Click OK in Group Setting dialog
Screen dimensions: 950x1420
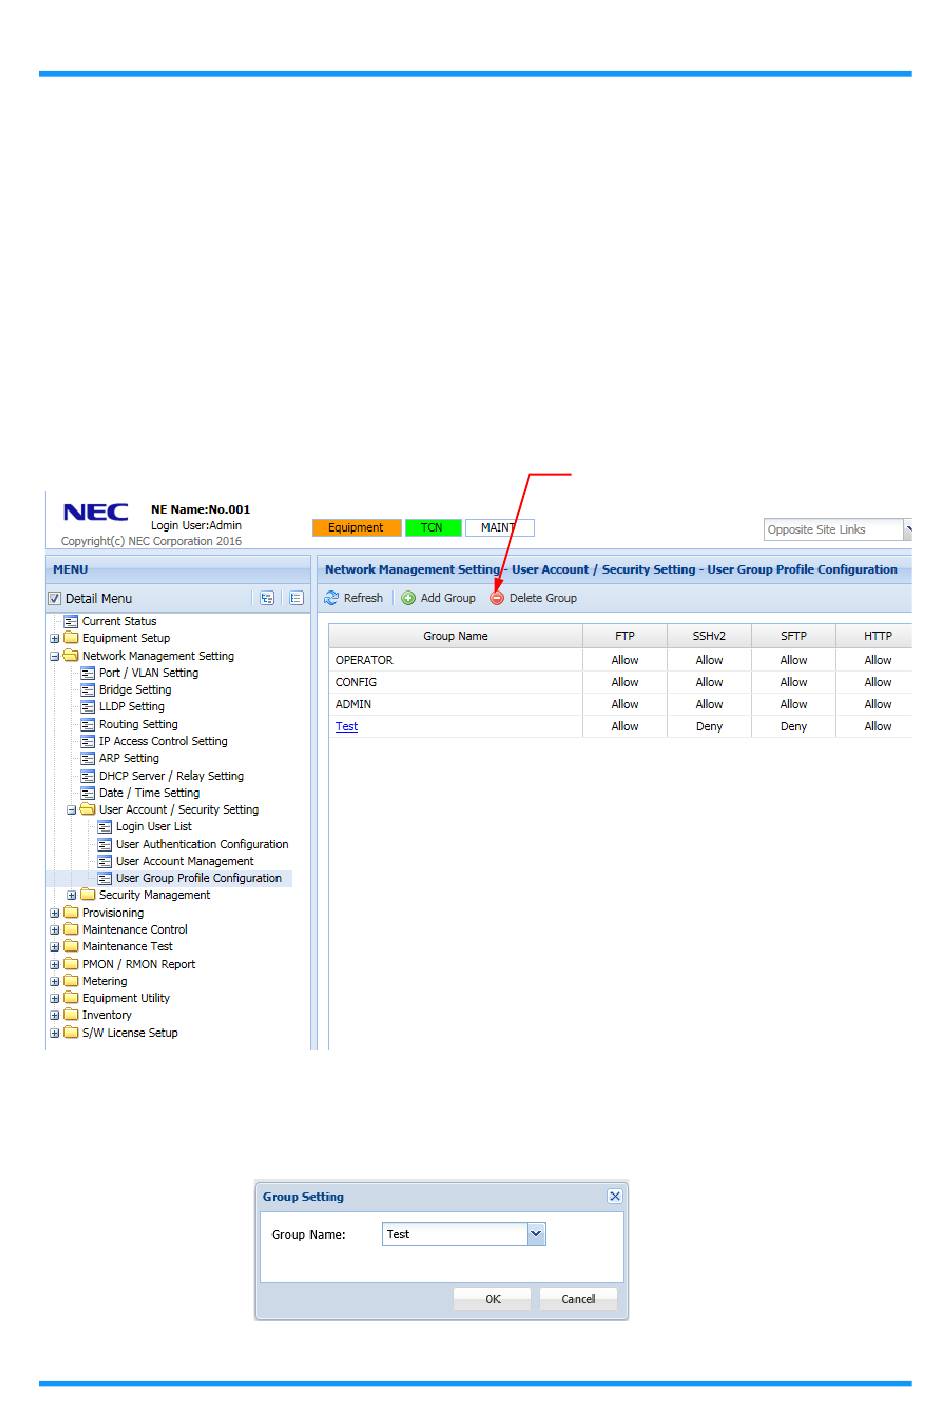(493, 1299)
